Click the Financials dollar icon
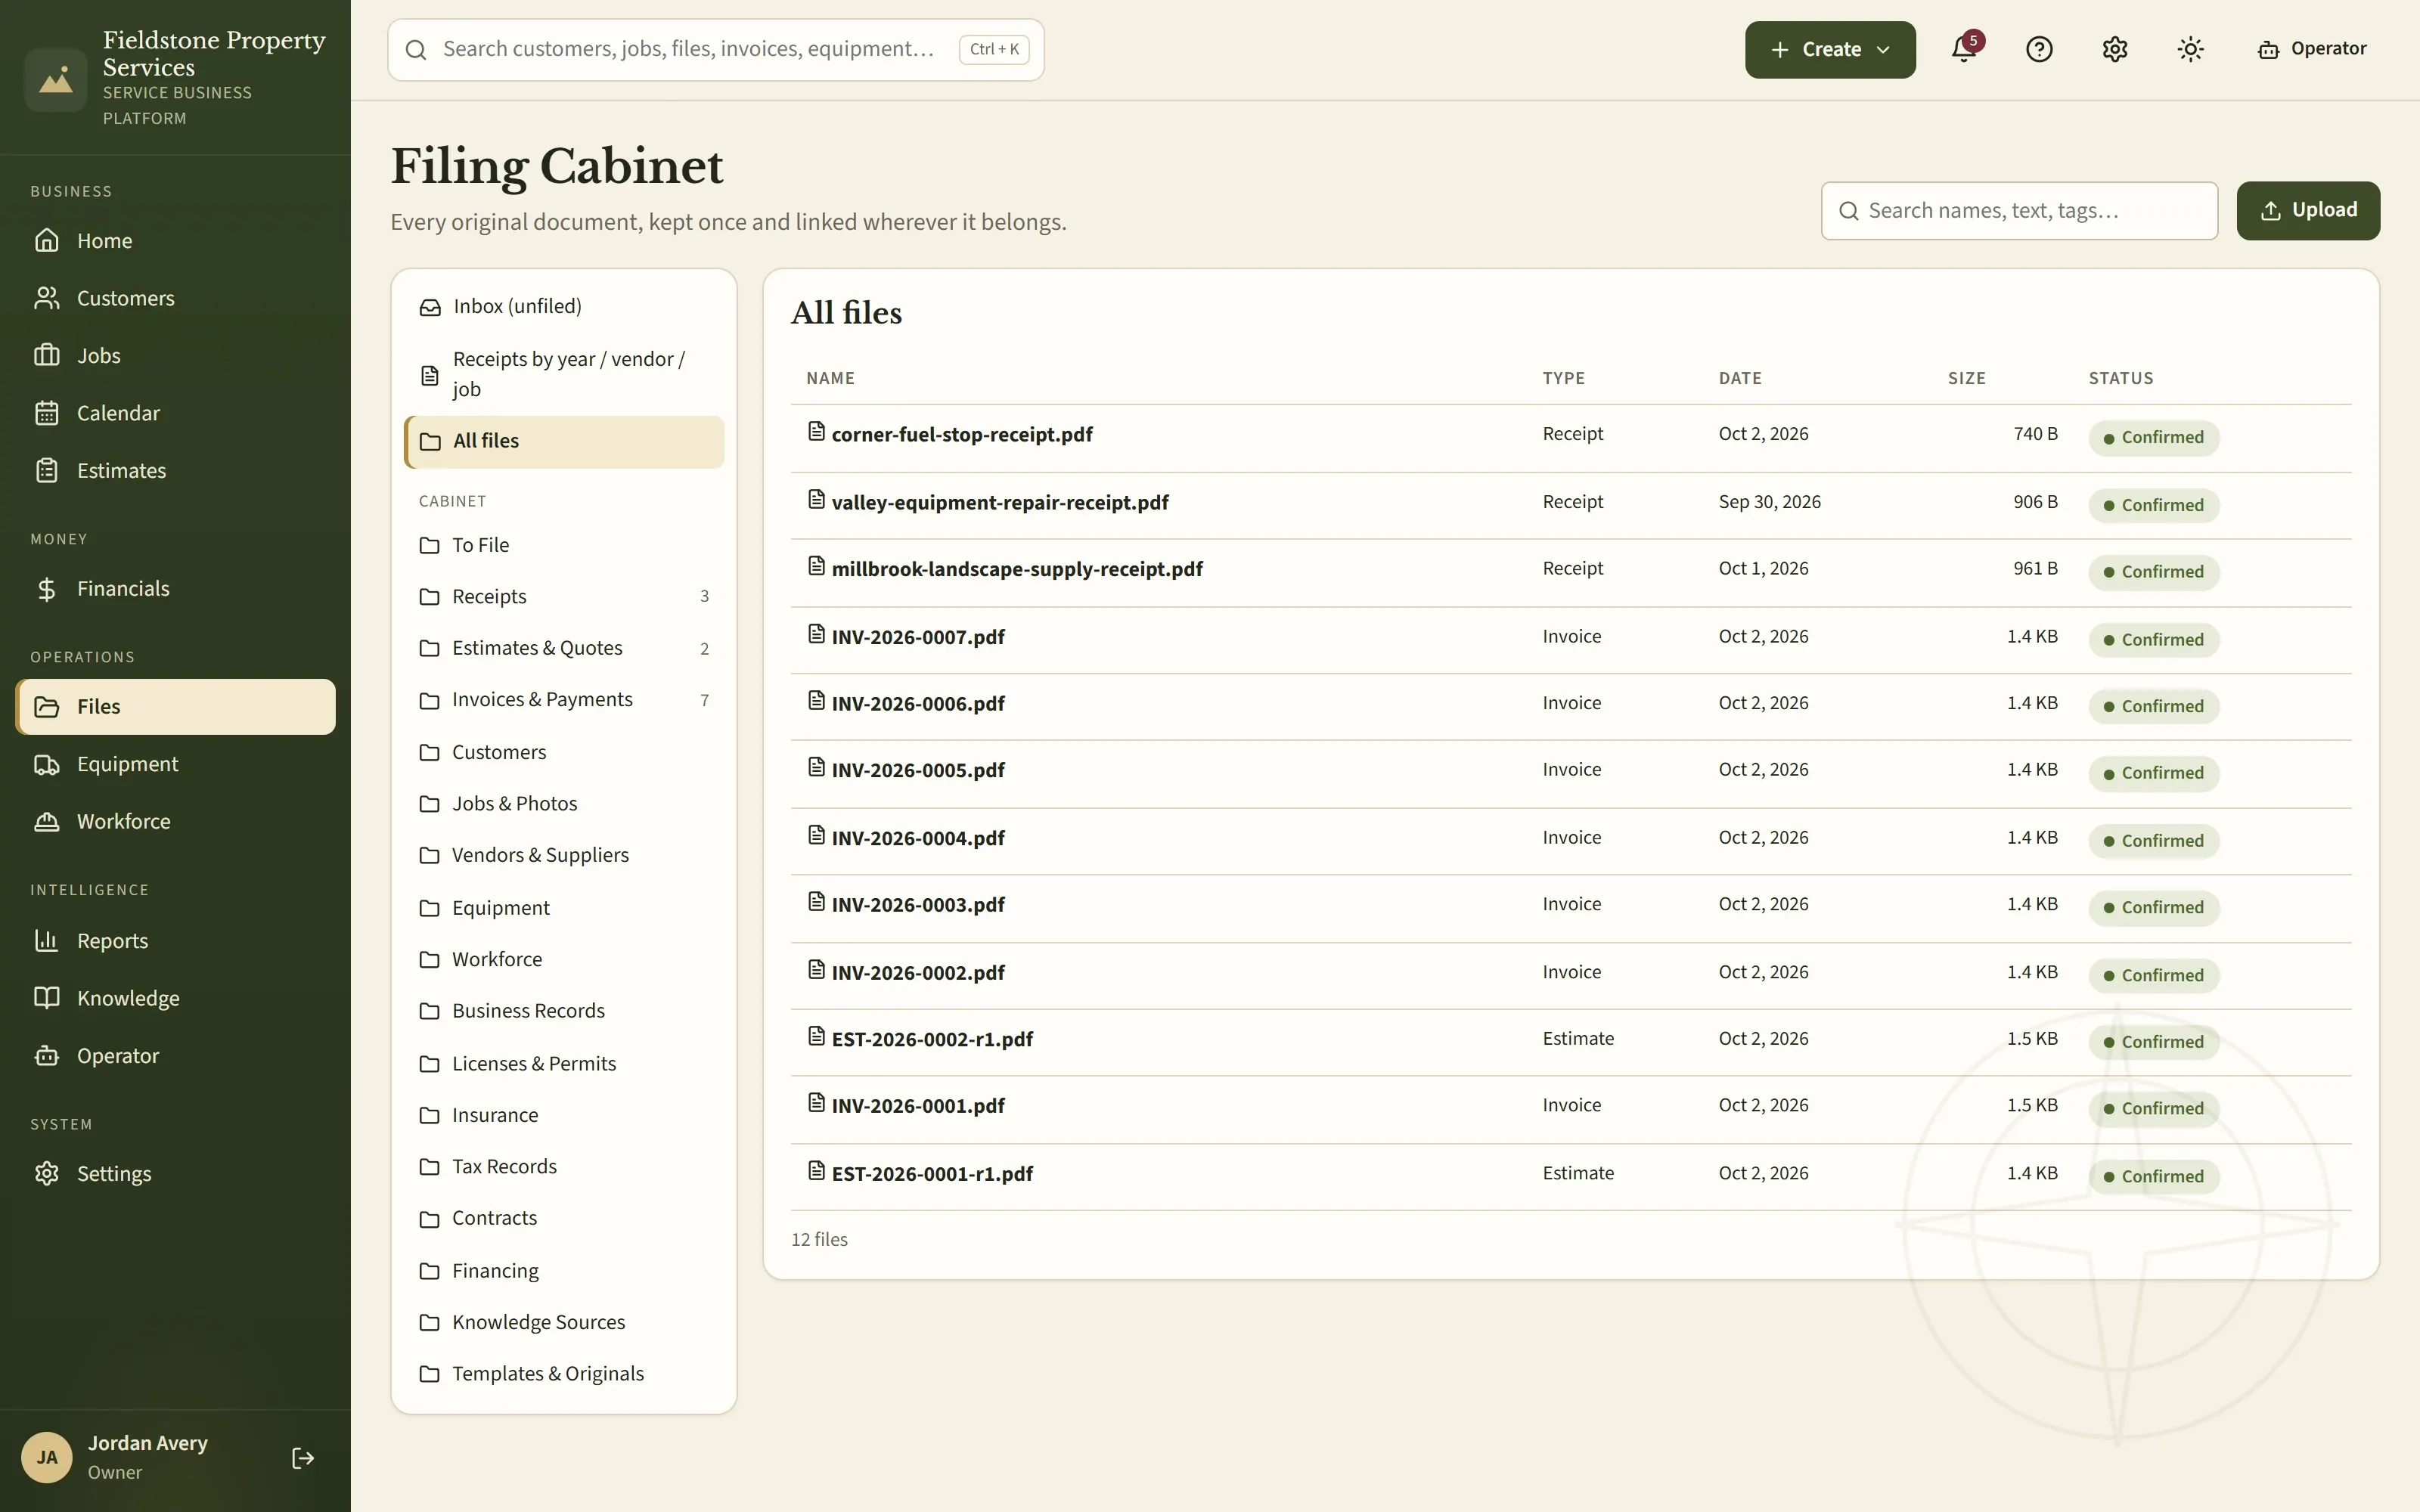Viewport: 2420px width, 1512px height. click(47, 589)
